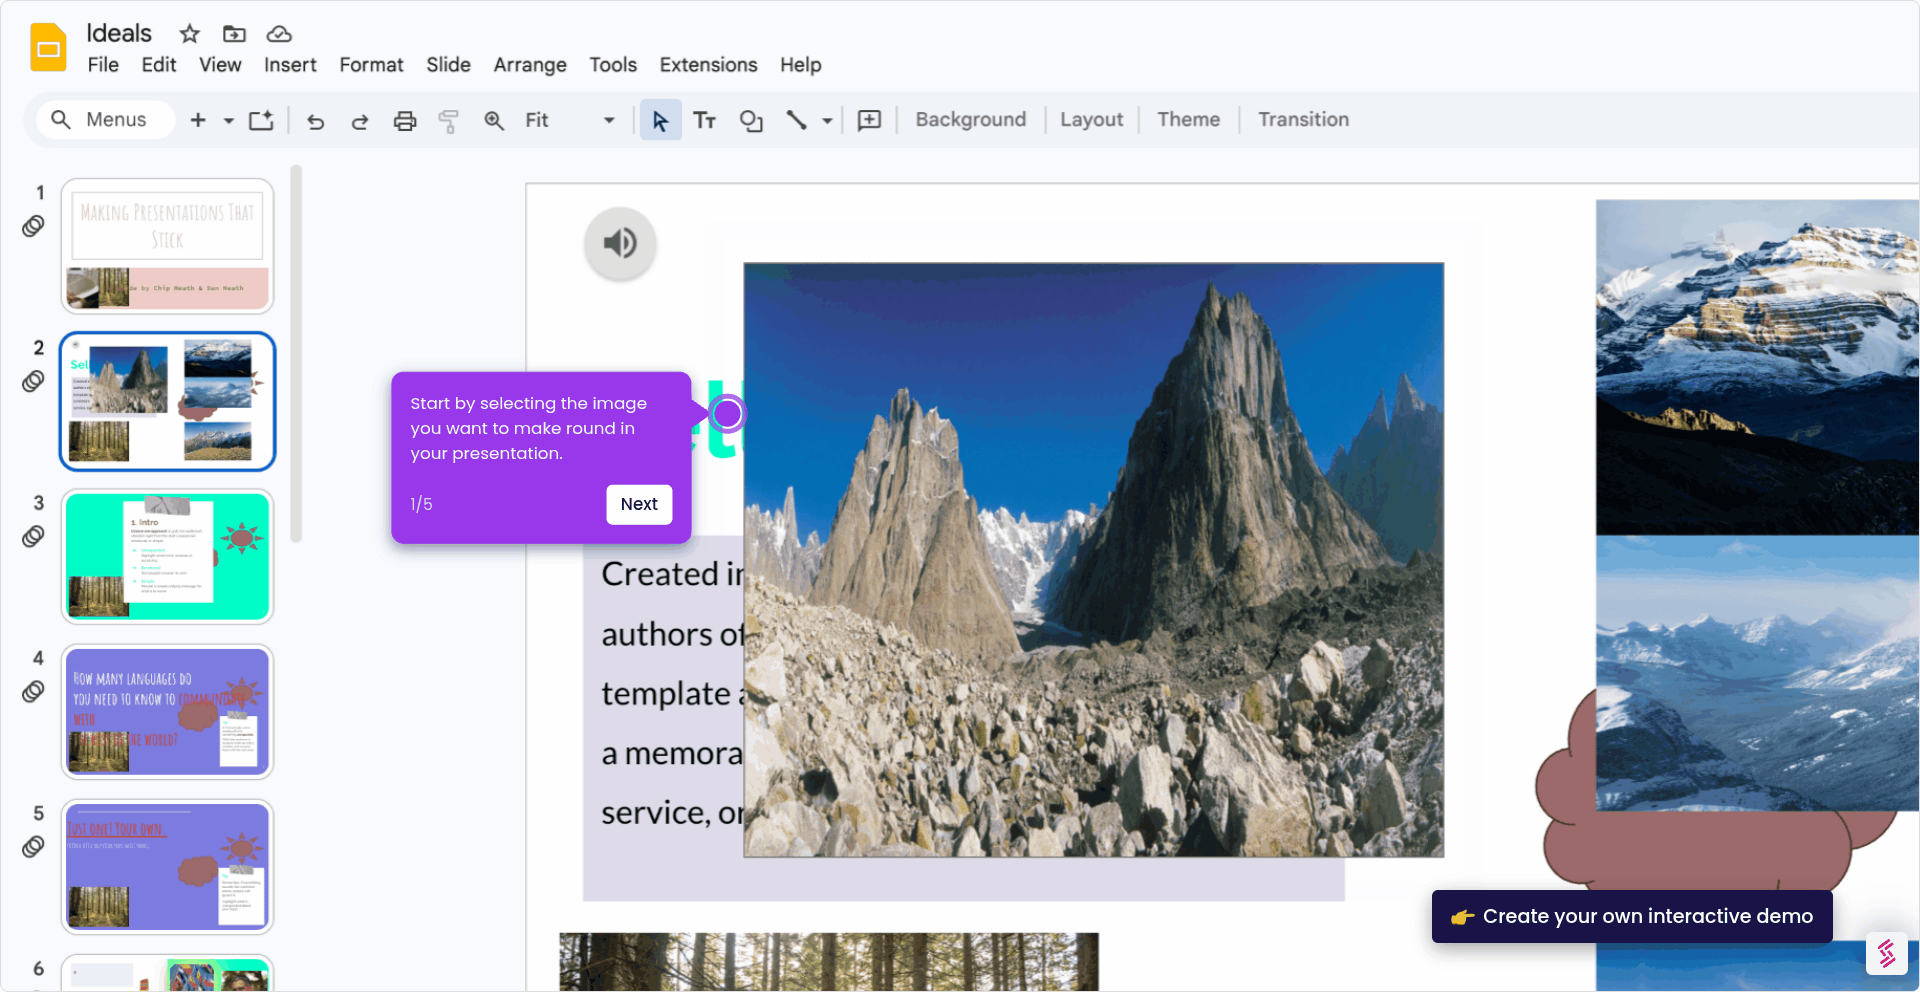
Task: Select slide 3 thumbnail
Action: [167, 556]
